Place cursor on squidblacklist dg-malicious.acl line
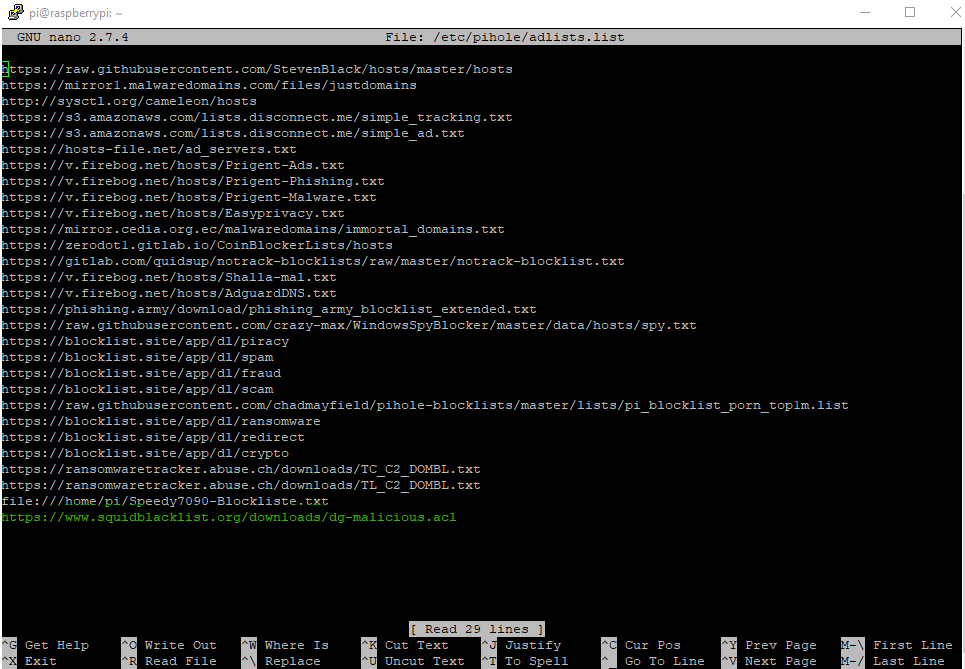 [229, 517]
